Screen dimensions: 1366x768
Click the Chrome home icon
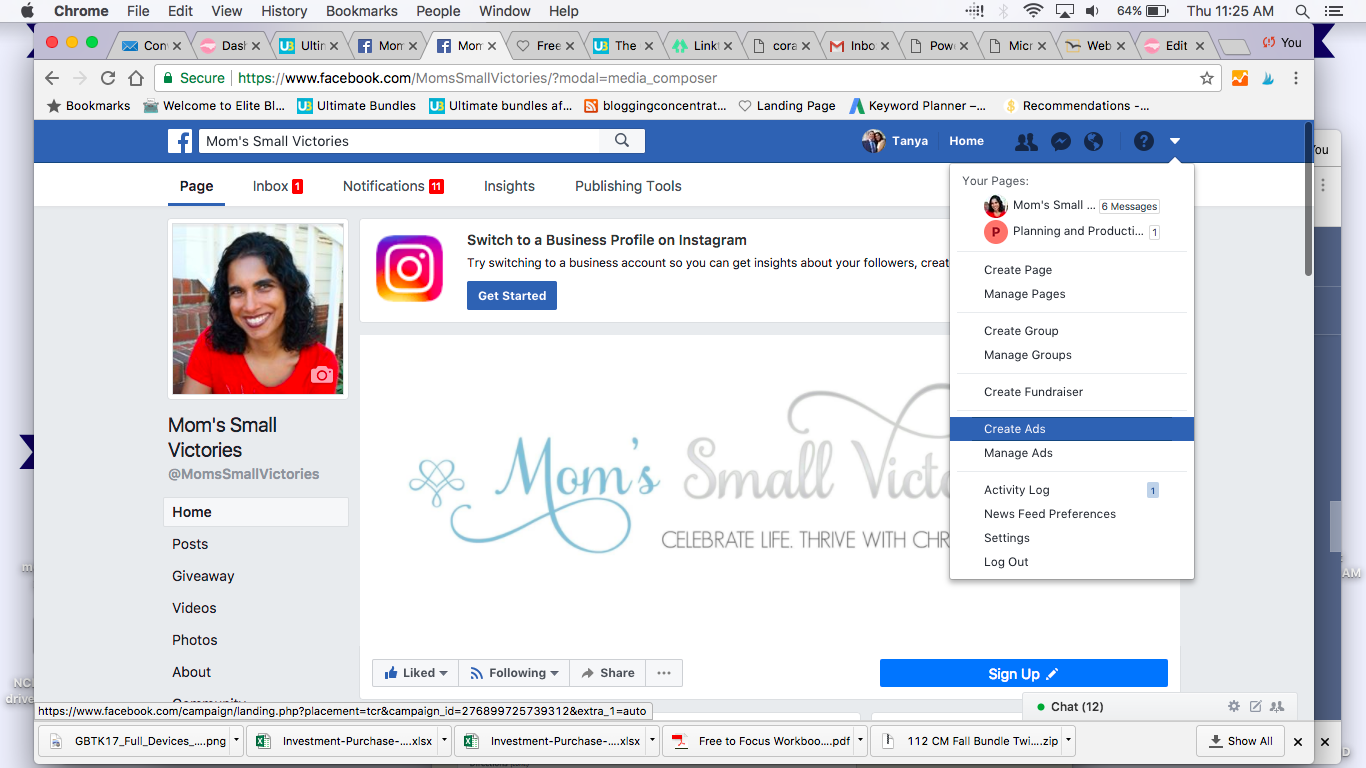136,78
